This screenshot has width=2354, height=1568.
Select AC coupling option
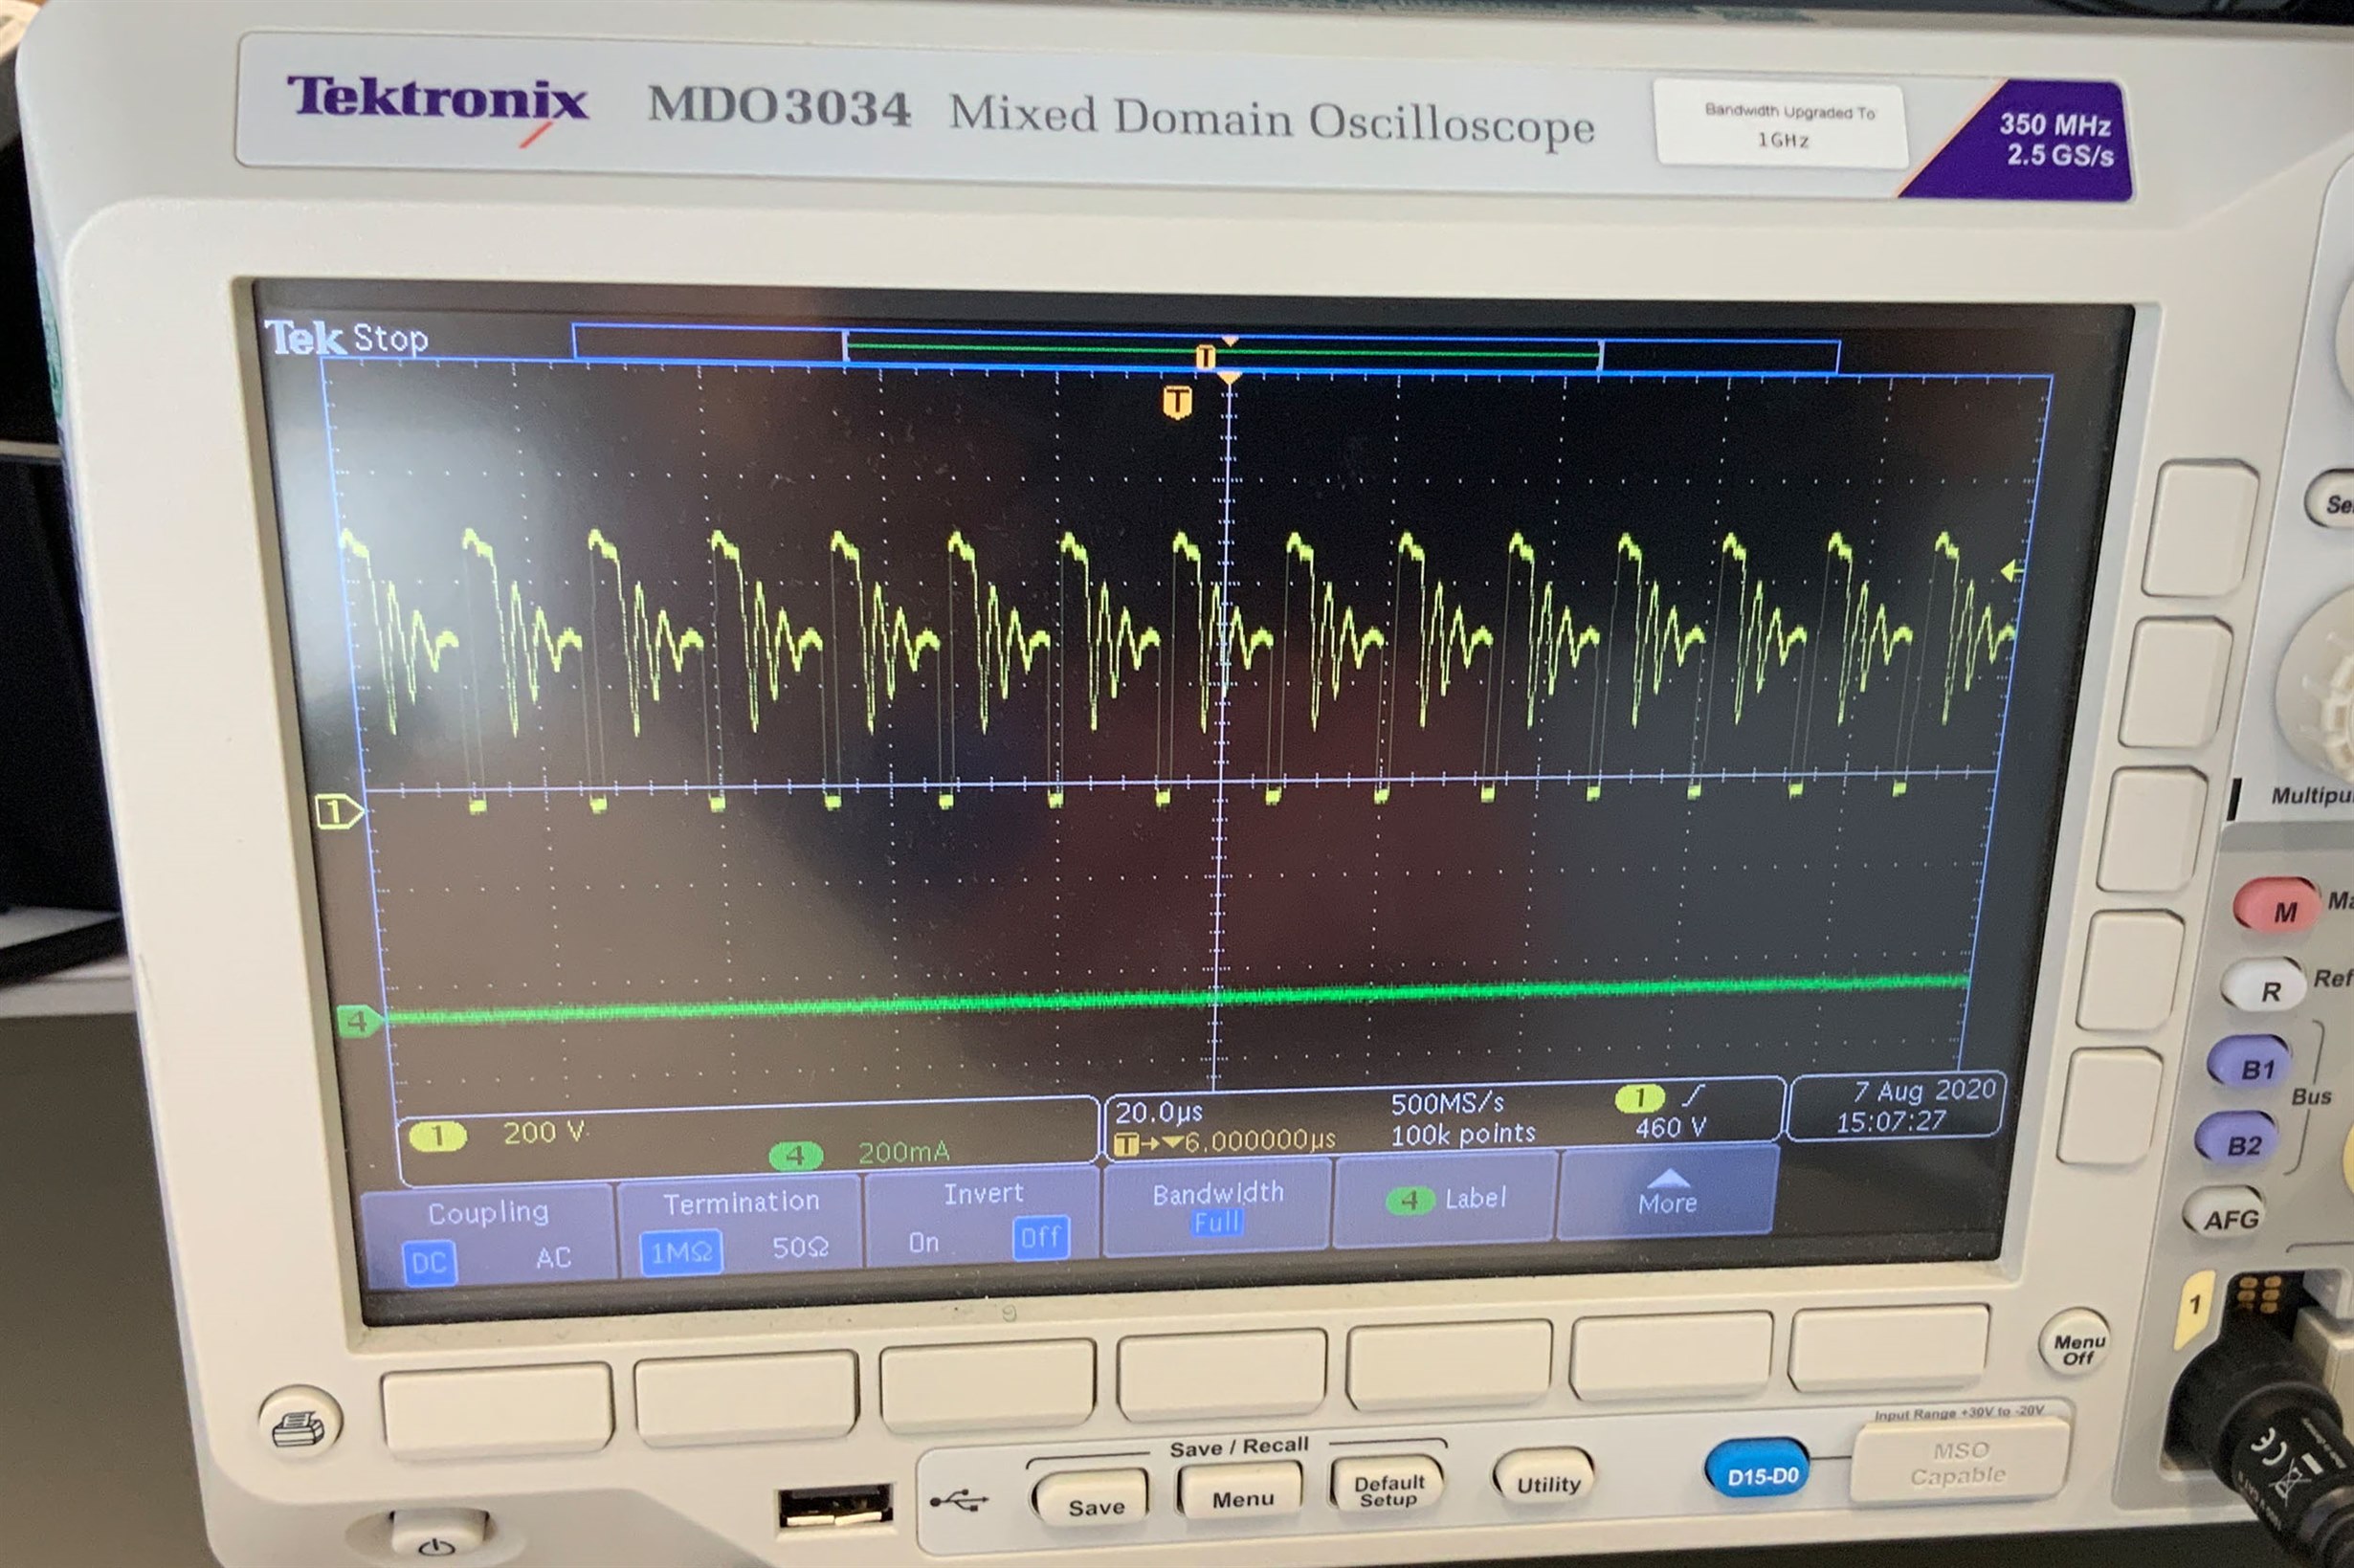(x=553, y=1257)
